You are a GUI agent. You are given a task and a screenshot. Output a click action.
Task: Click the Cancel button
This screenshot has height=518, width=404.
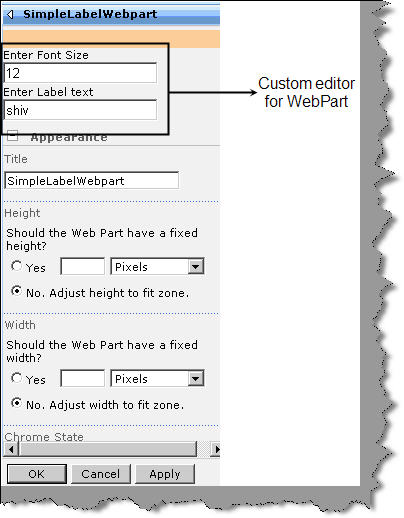click(x=101, y=474)
